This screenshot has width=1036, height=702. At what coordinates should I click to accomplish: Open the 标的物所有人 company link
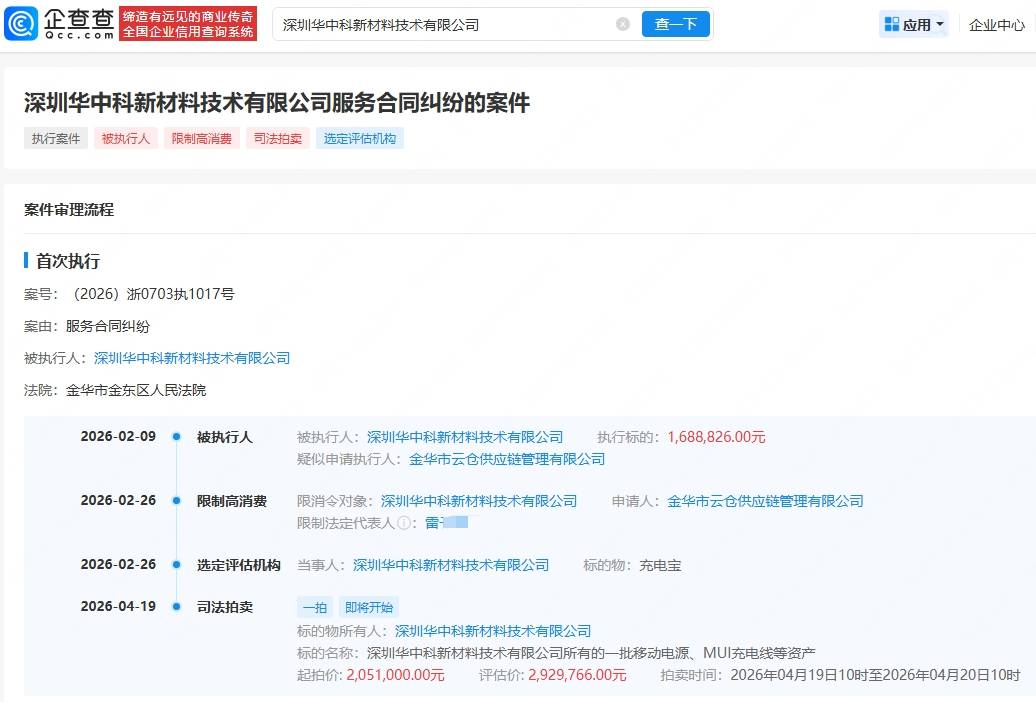click(493, 631)
